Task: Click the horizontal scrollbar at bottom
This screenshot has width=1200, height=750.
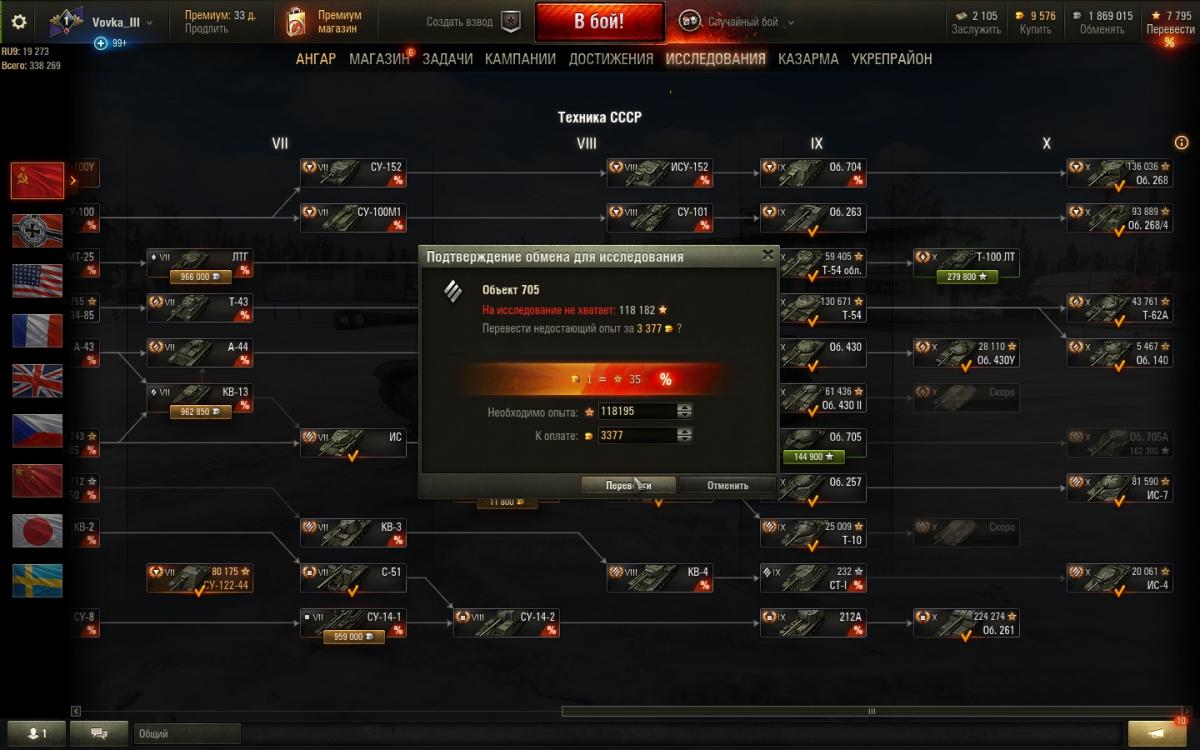Action: coord(870,711)
